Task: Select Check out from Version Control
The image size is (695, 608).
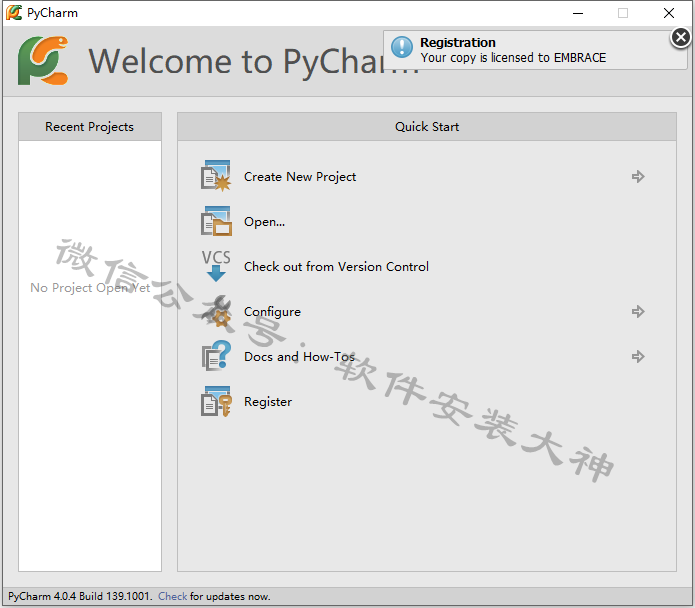Action: point(336,266)
